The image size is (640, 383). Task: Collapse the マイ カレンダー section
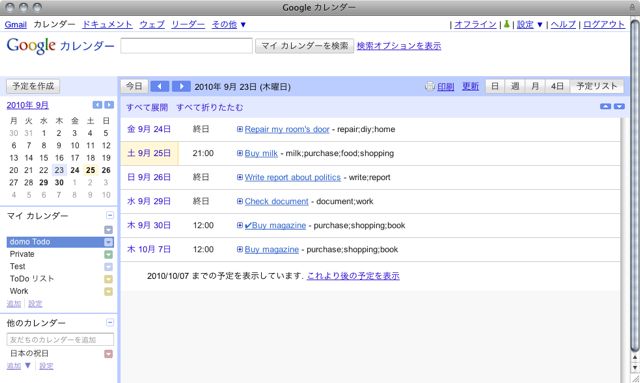[110, 215]
